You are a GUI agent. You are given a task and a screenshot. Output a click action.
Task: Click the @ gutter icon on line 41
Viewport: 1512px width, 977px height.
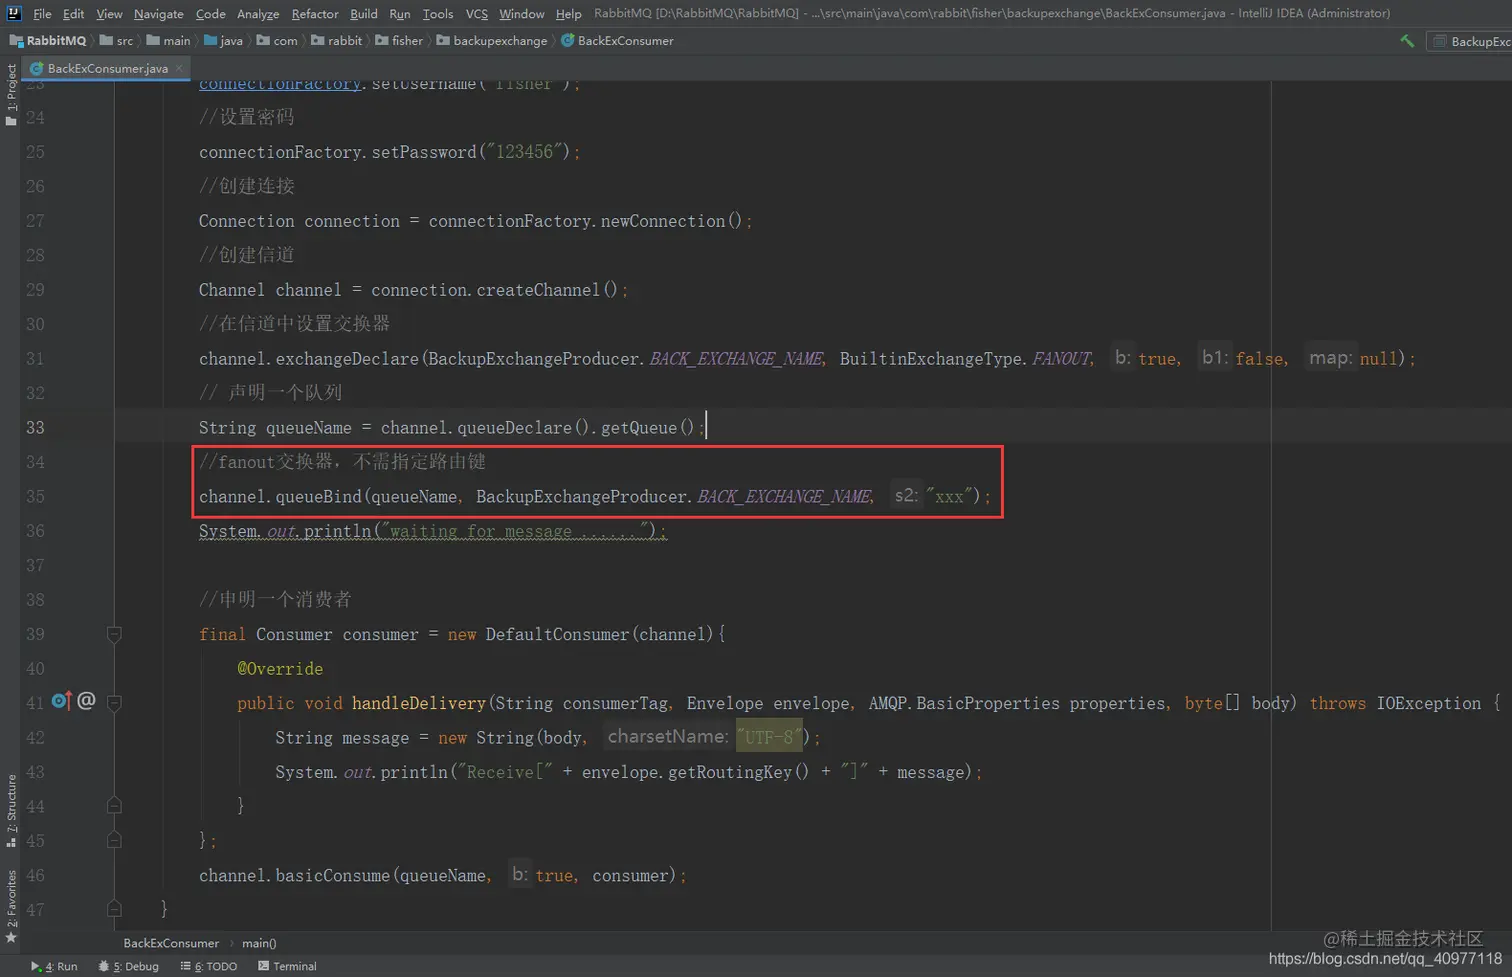86,701
